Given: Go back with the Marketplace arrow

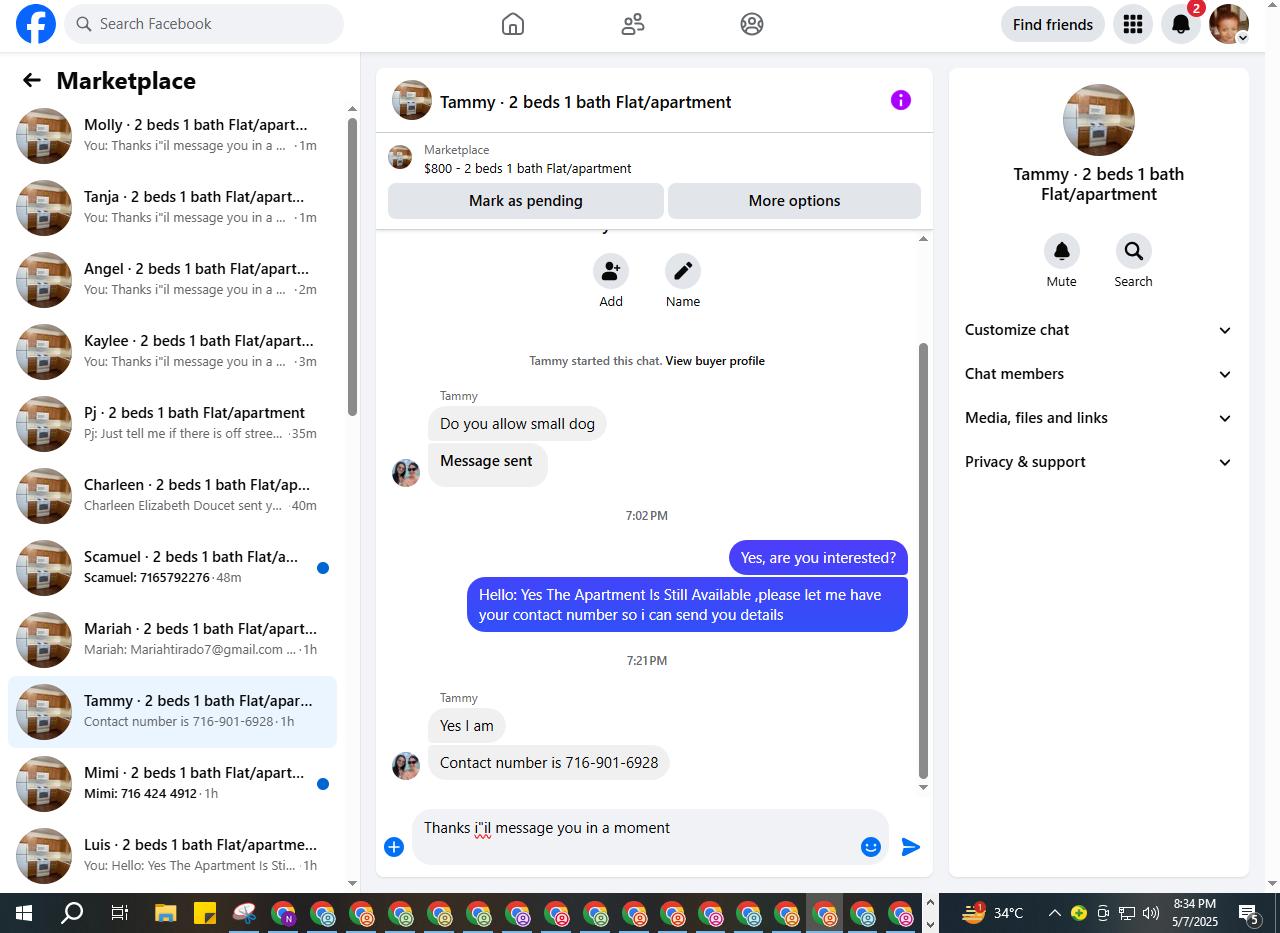Looking at the screenshot, I should 32,81.
